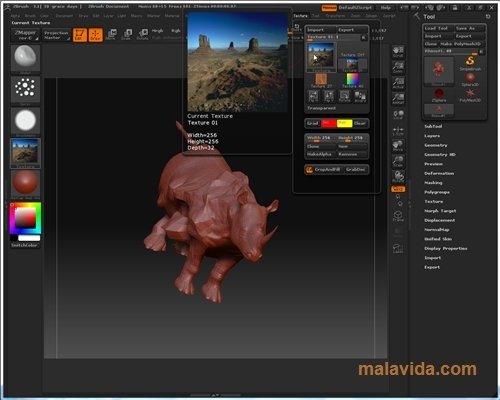Toggle Local transformations icon
The width and height of the screenshot is (500, 400).
pos(398,115)
